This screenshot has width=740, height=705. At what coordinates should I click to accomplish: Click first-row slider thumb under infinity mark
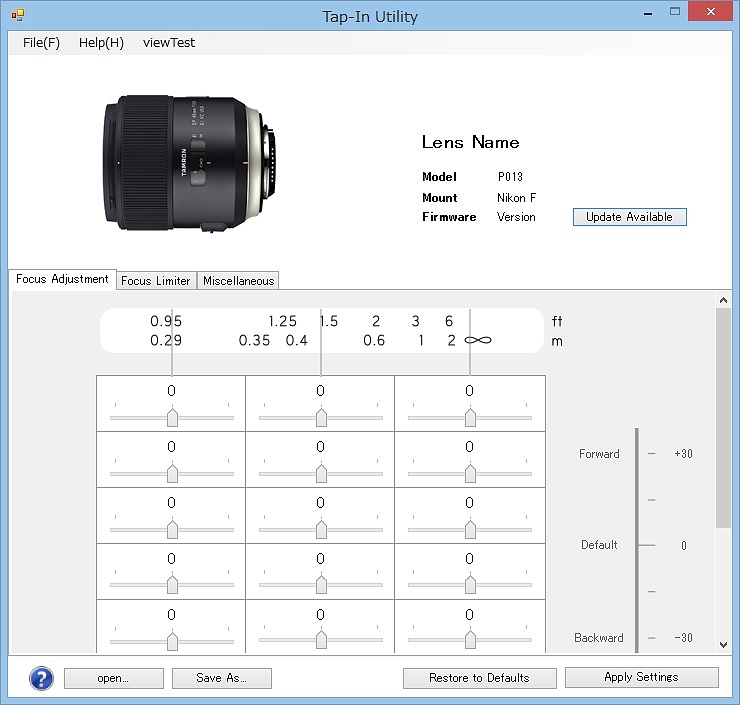point(471,418)
